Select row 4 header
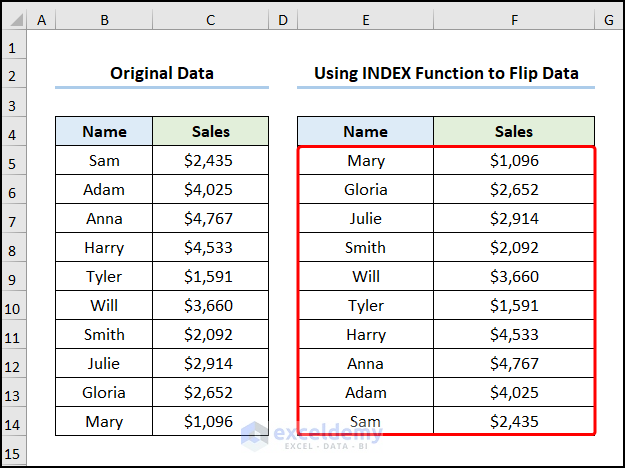 12,132
